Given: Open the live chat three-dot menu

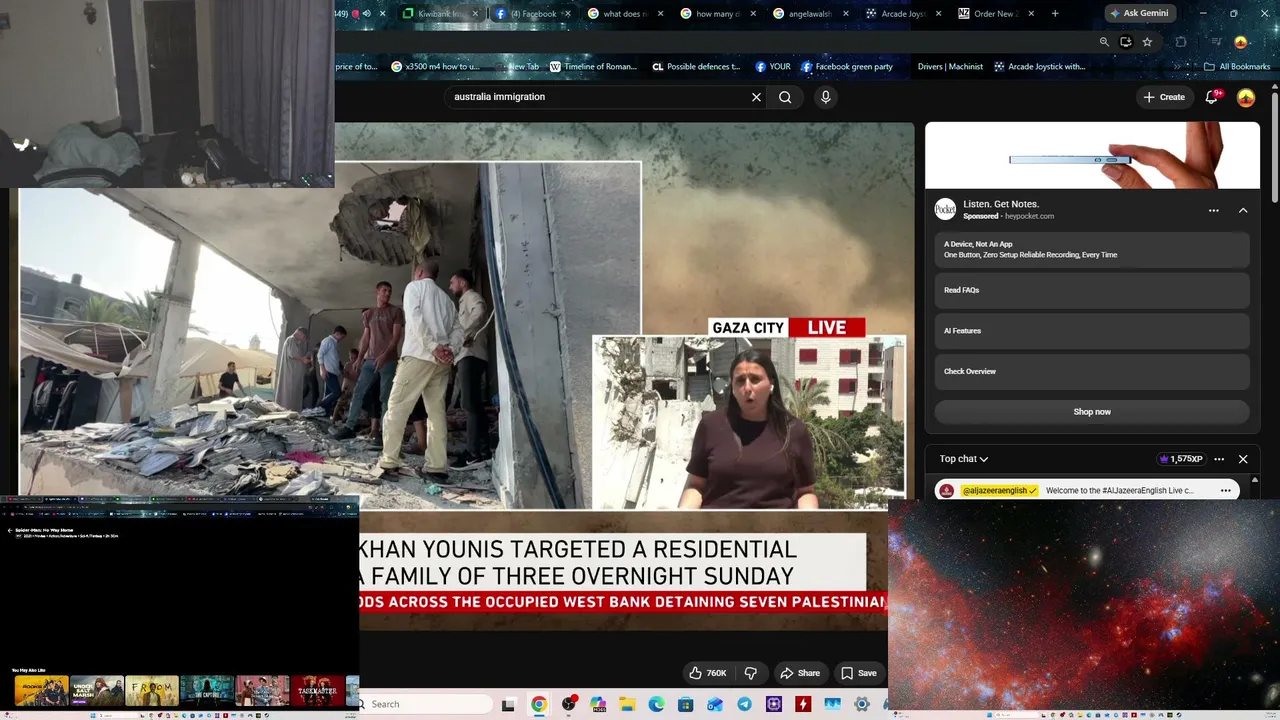Looking at the screenshot, I should 1219,459.
